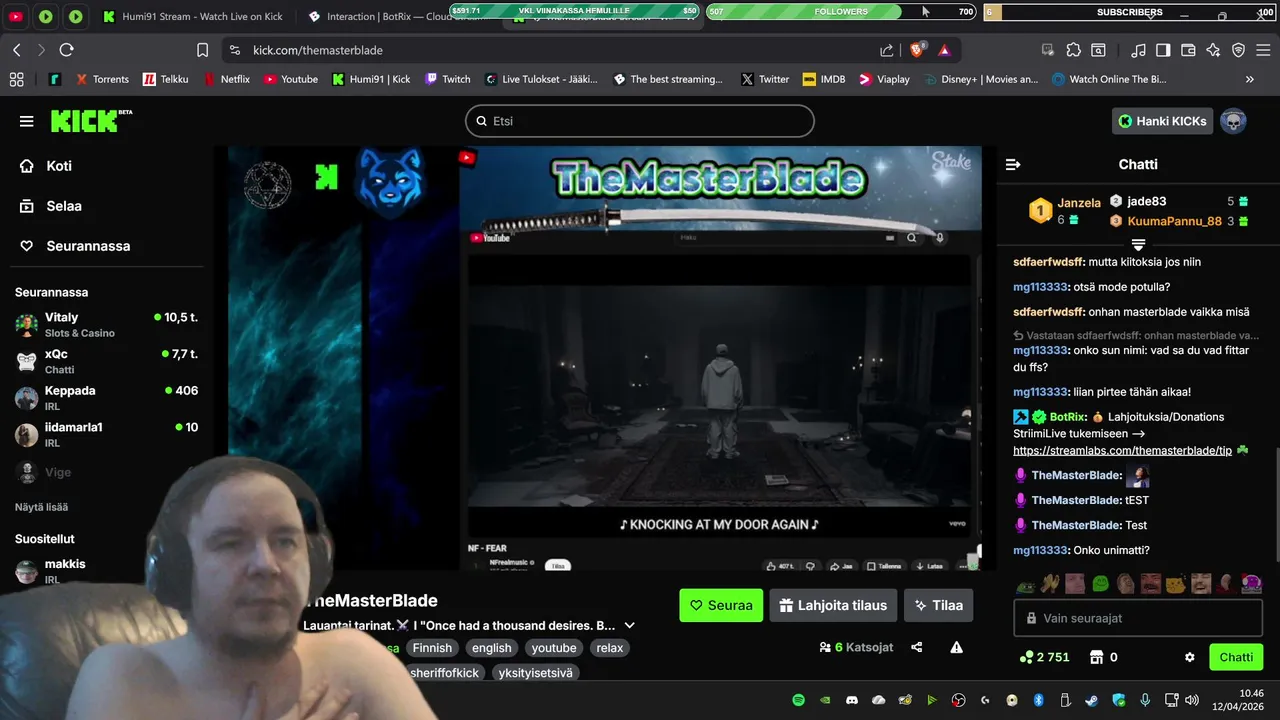The width and height of the screenshot is (1280, 720).
Task: Click the Lahjoita tilaus button
Action: click(x=833, y=605)
